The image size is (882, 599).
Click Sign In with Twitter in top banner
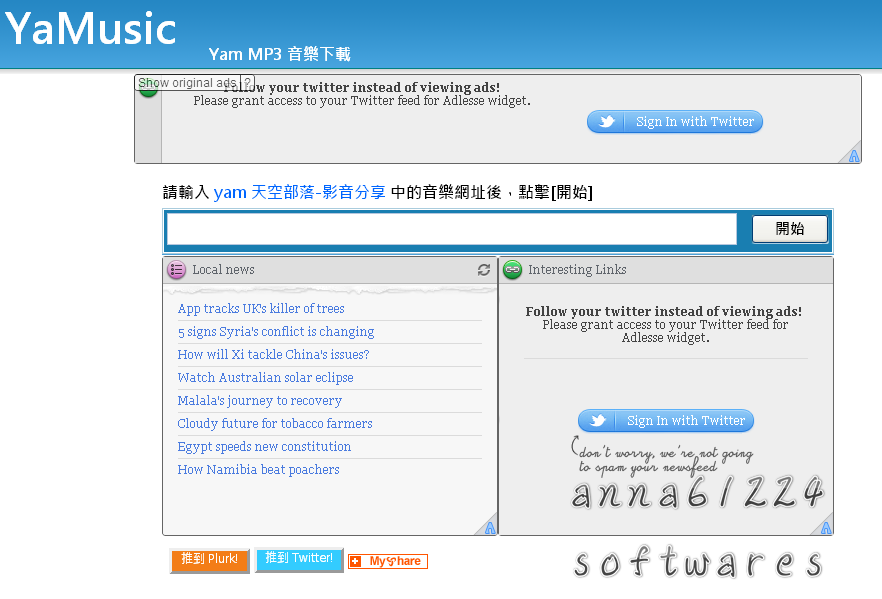point(674,121)
